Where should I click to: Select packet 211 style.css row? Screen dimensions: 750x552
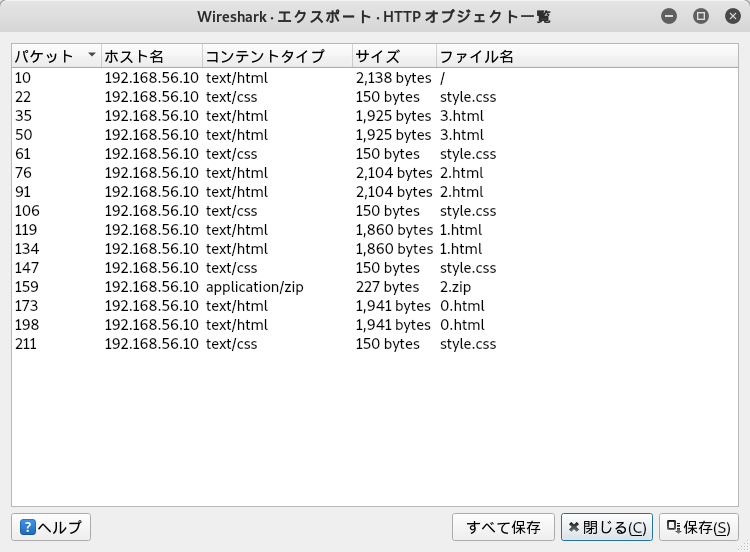pos(375,343)
